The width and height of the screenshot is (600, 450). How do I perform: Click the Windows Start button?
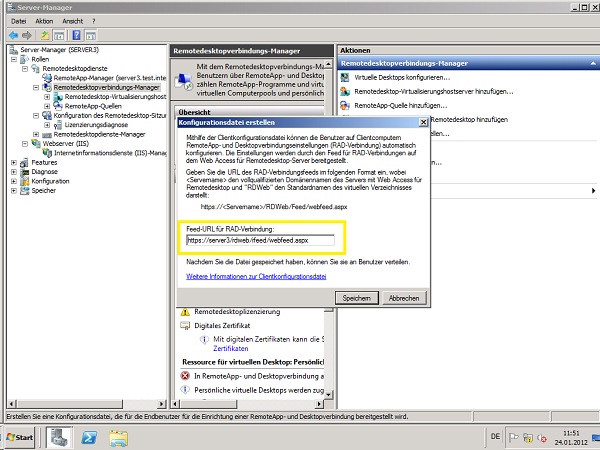(20, 437)
